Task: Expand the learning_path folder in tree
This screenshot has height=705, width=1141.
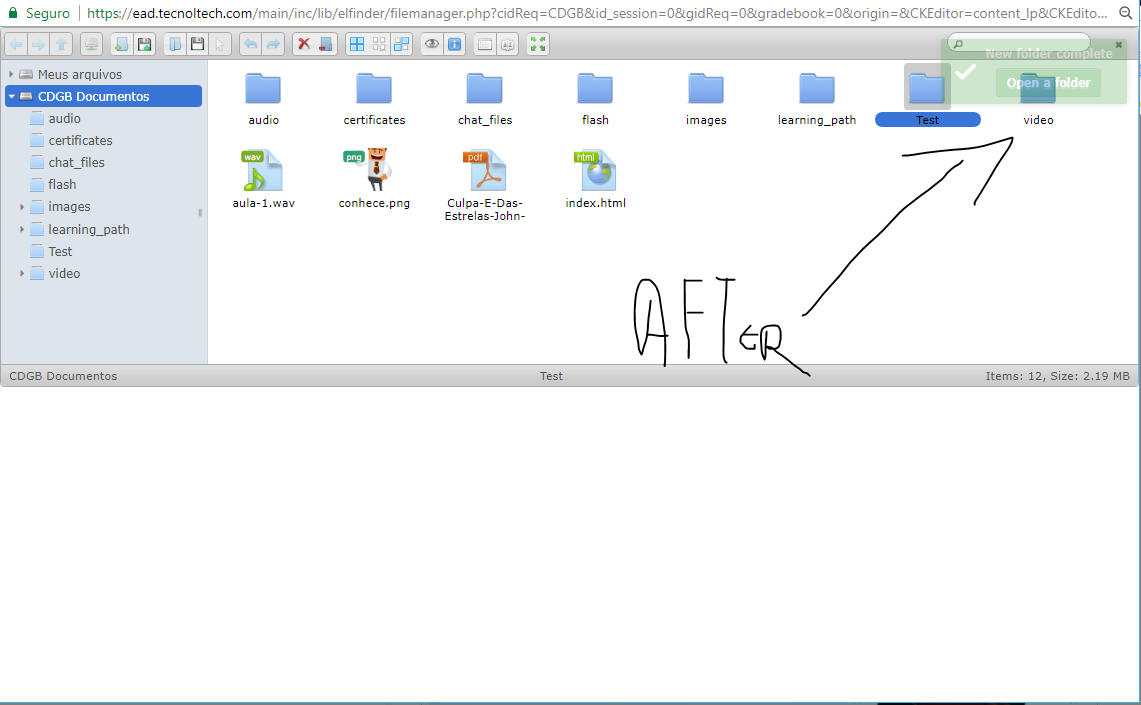Action: [x=22, y=229]
